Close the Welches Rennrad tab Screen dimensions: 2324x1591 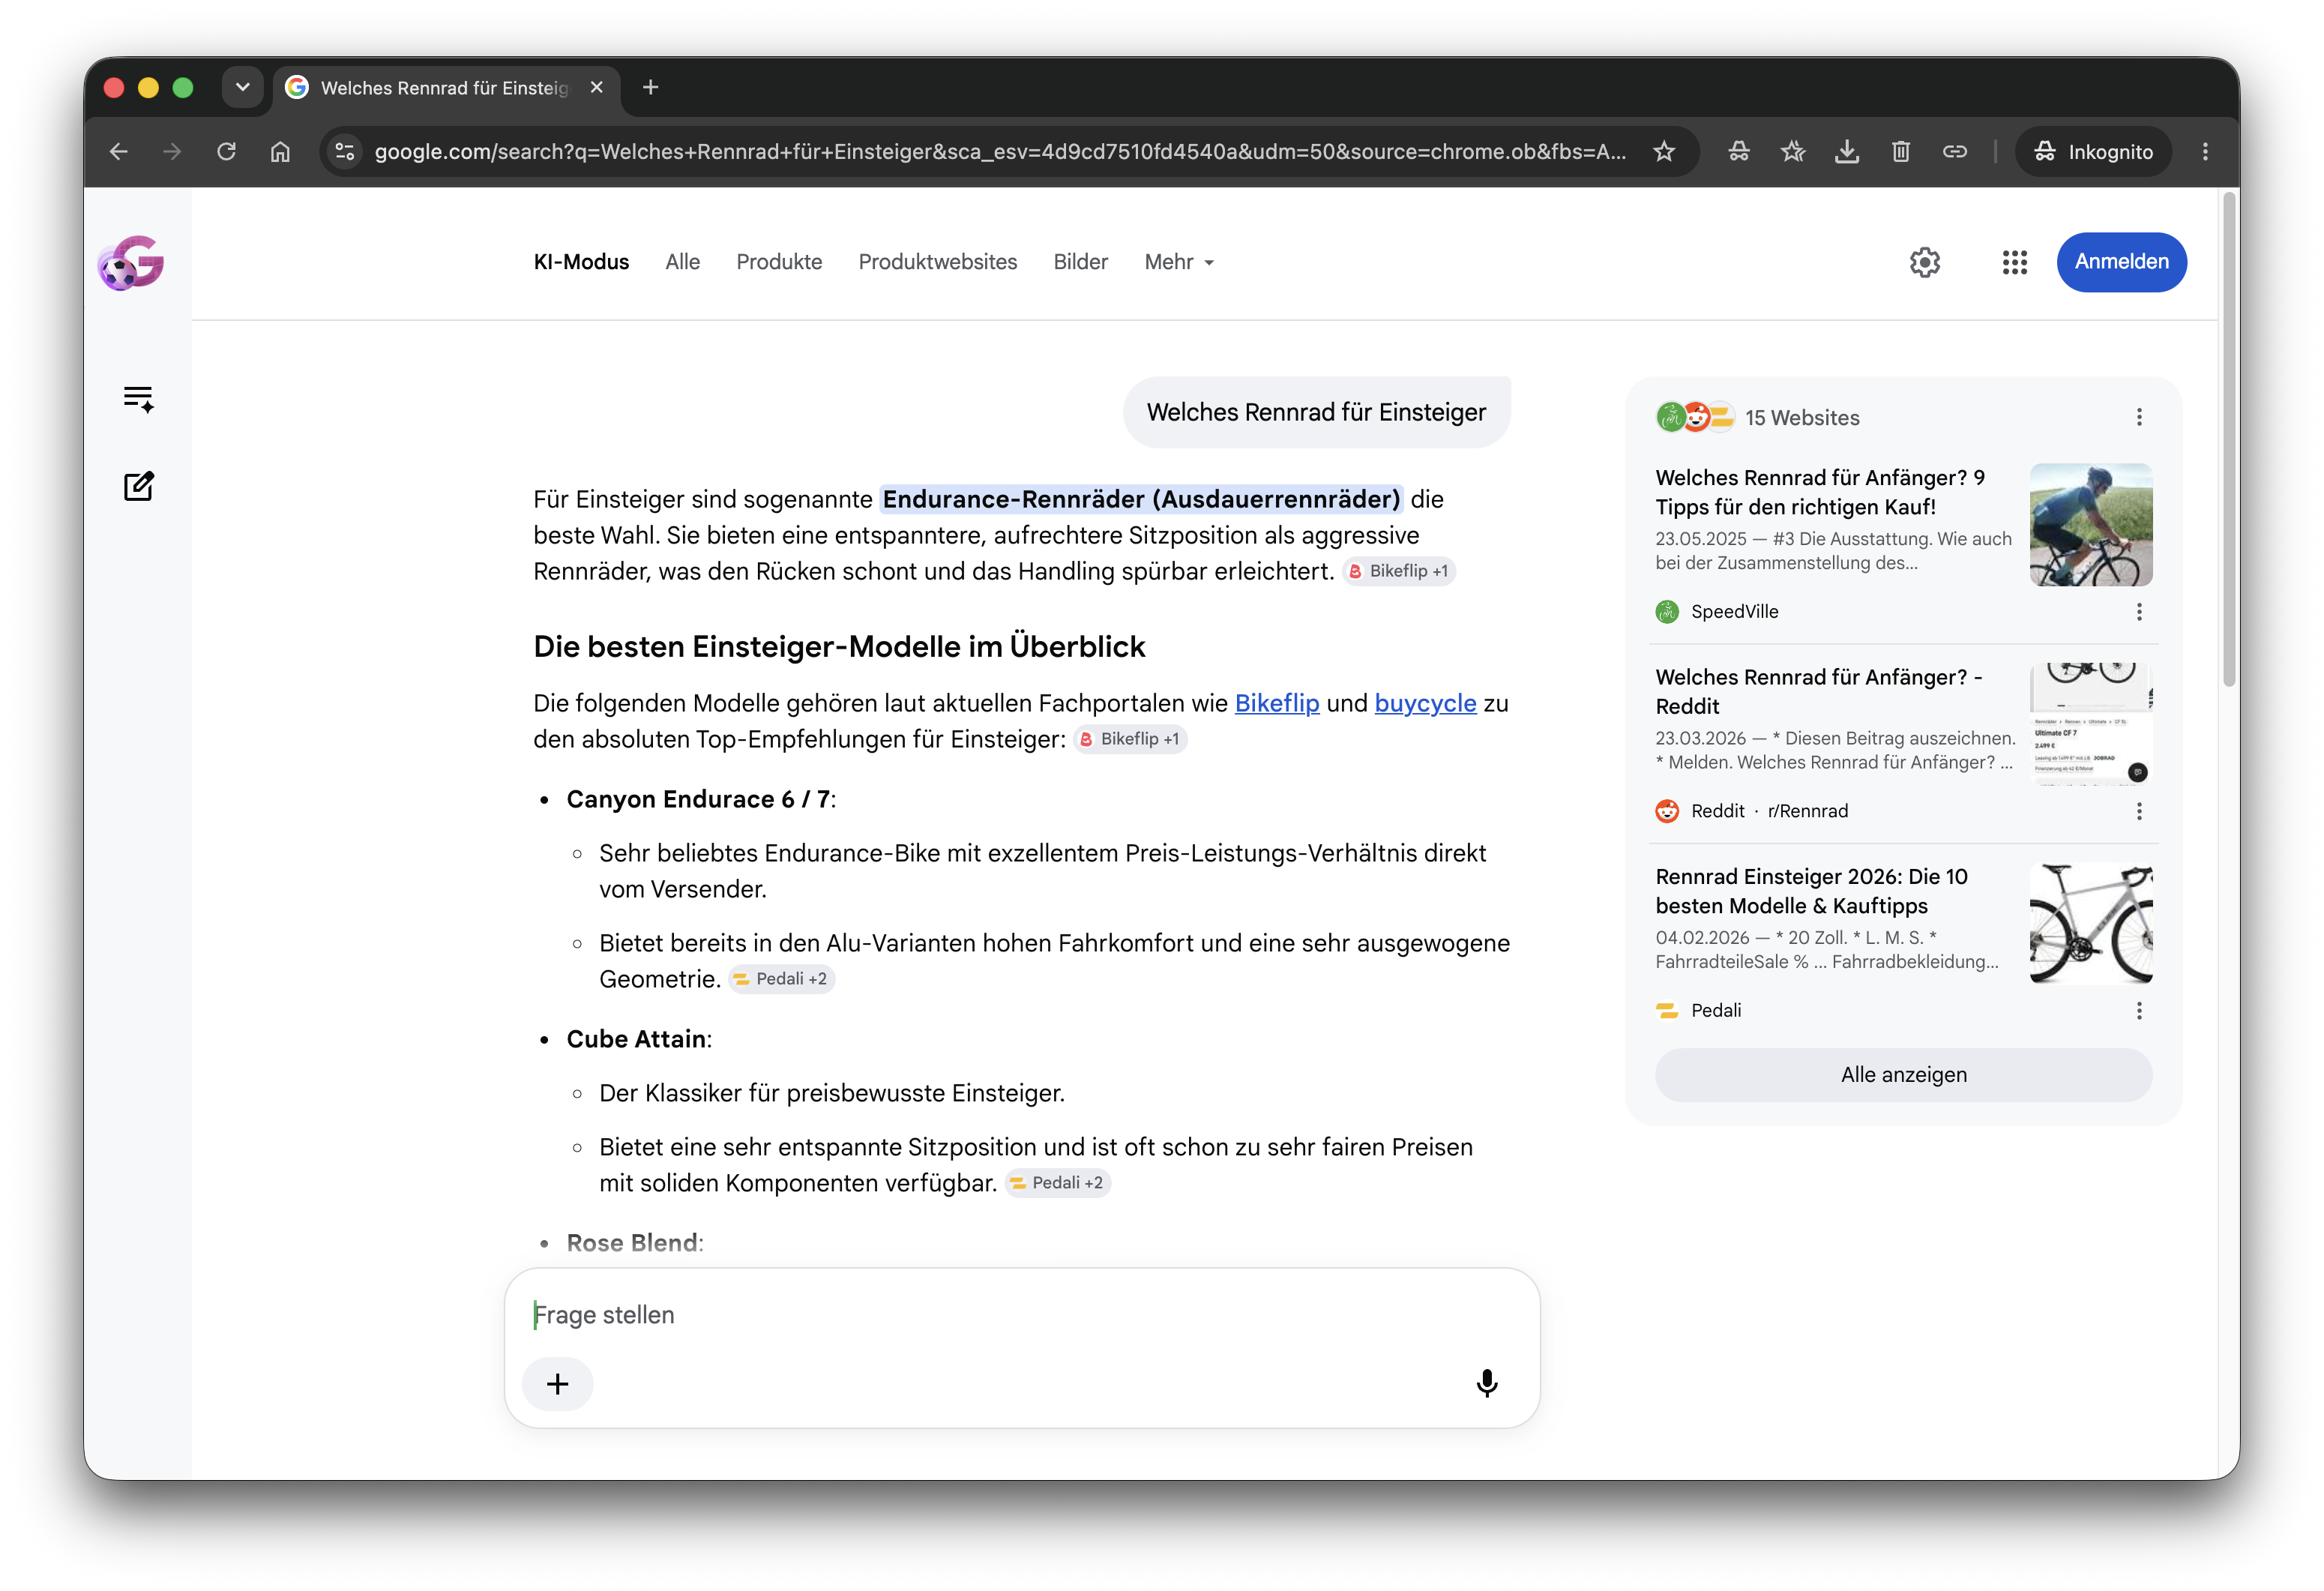(597, 87)
